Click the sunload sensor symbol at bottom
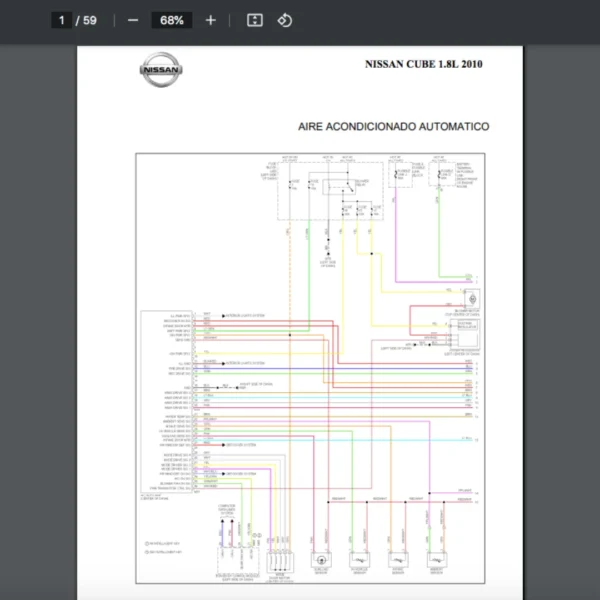This screenshot has width=600, height=600. point(323,559)
